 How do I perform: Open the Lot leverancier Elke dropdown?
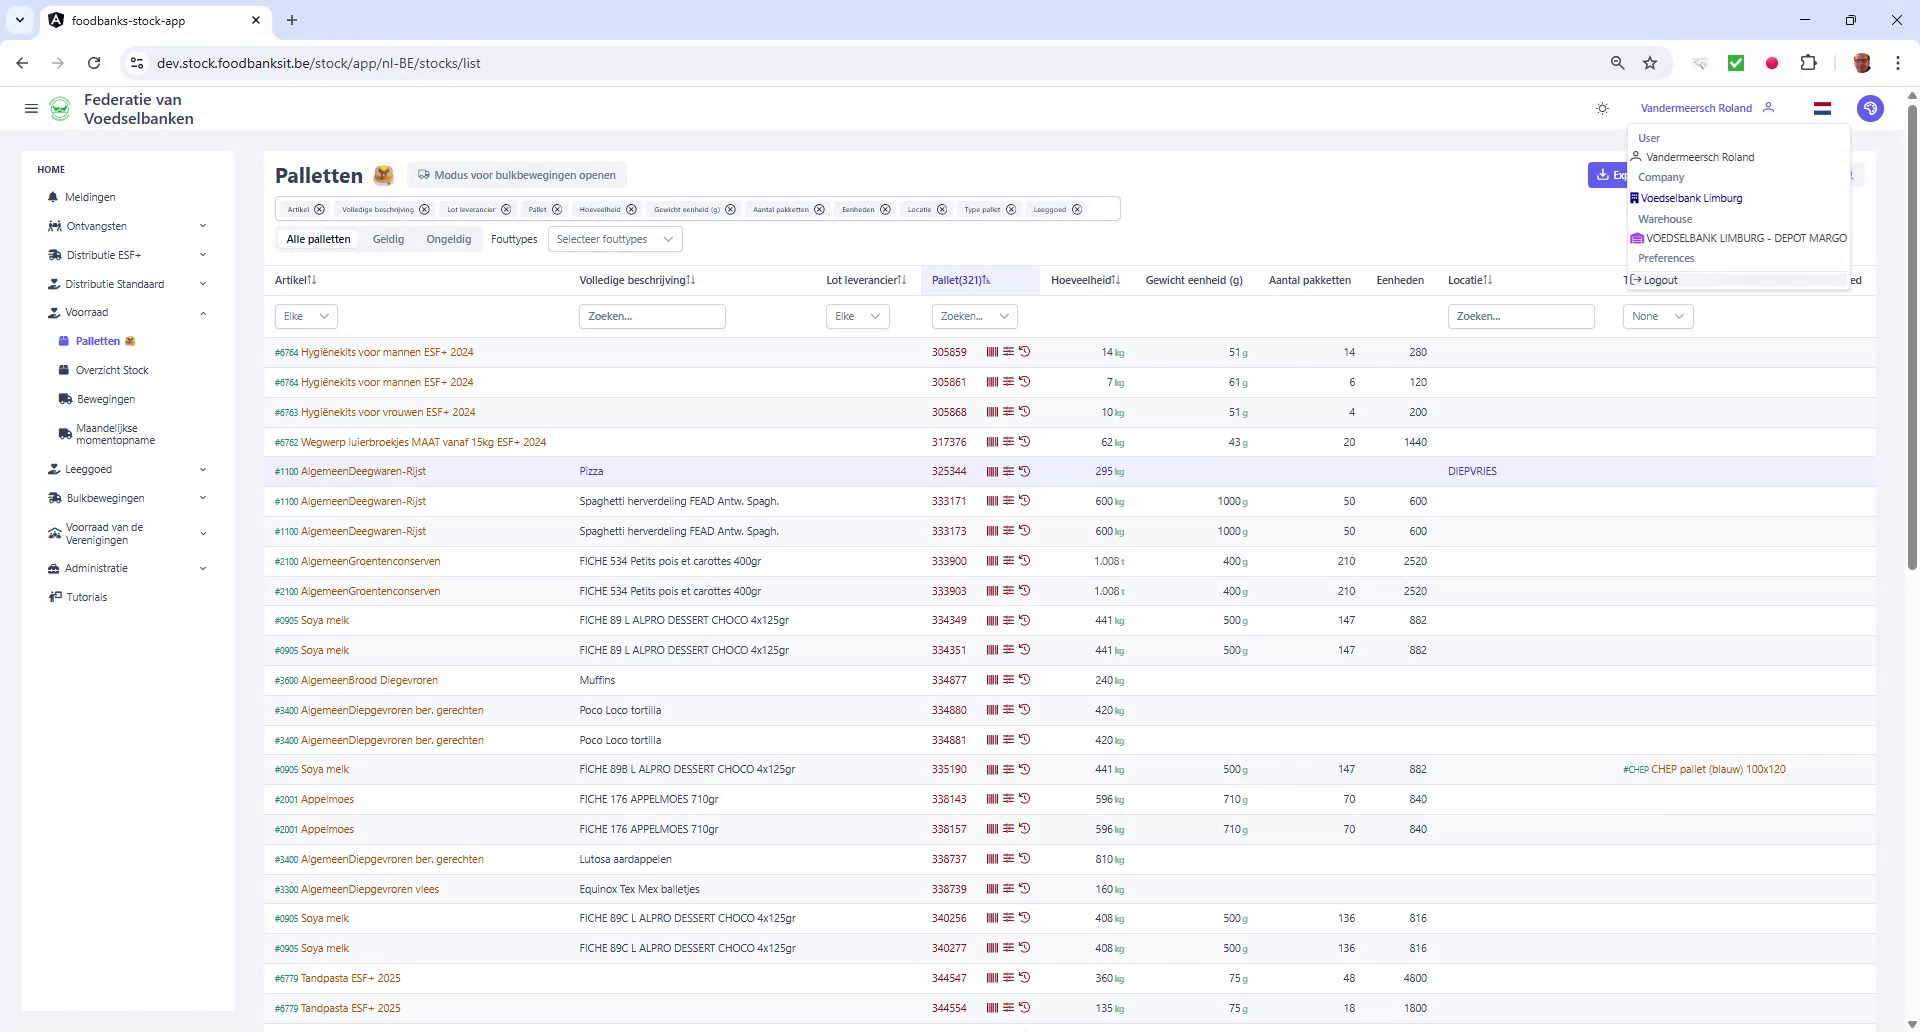(x=856, y=316)
